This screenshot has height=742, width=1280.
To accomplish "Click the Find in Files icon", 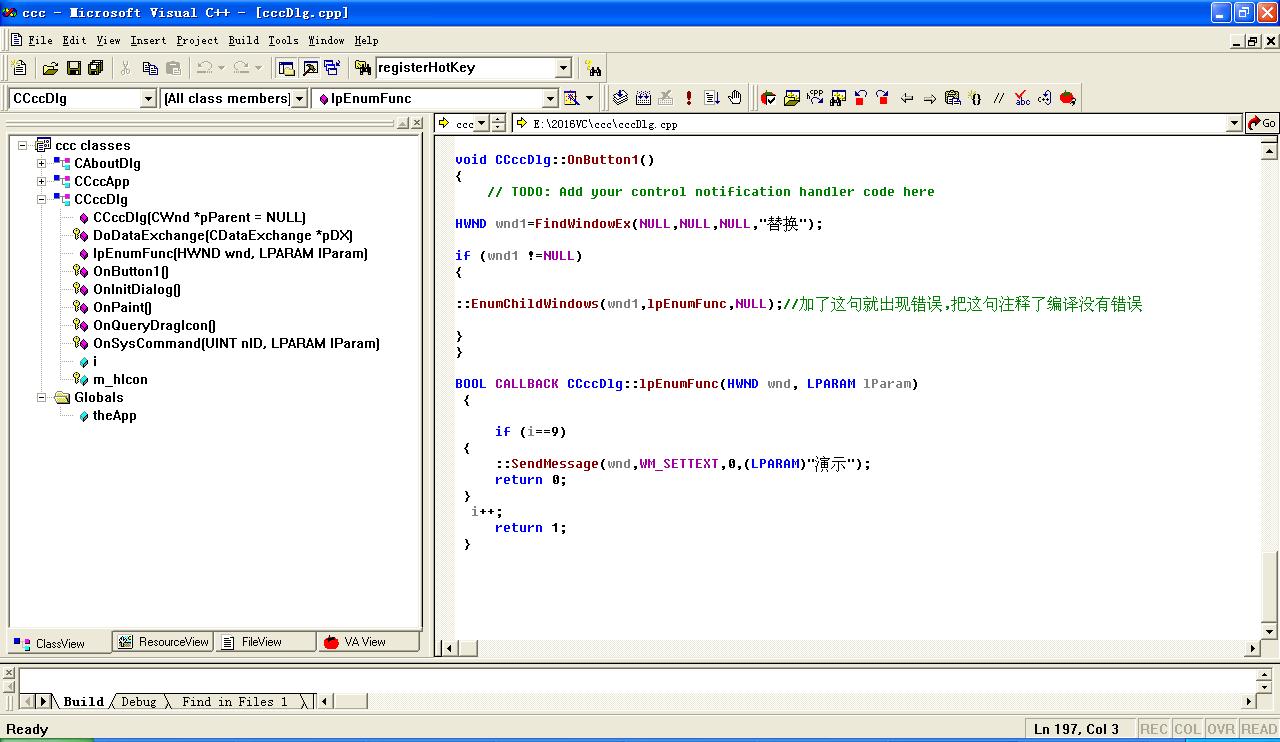I will [363, 68].
